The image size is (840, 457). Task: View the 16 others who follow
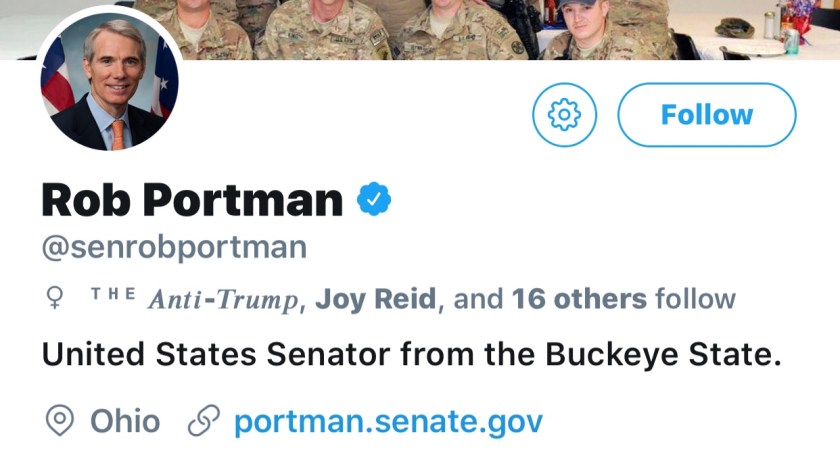click(580, 298)
